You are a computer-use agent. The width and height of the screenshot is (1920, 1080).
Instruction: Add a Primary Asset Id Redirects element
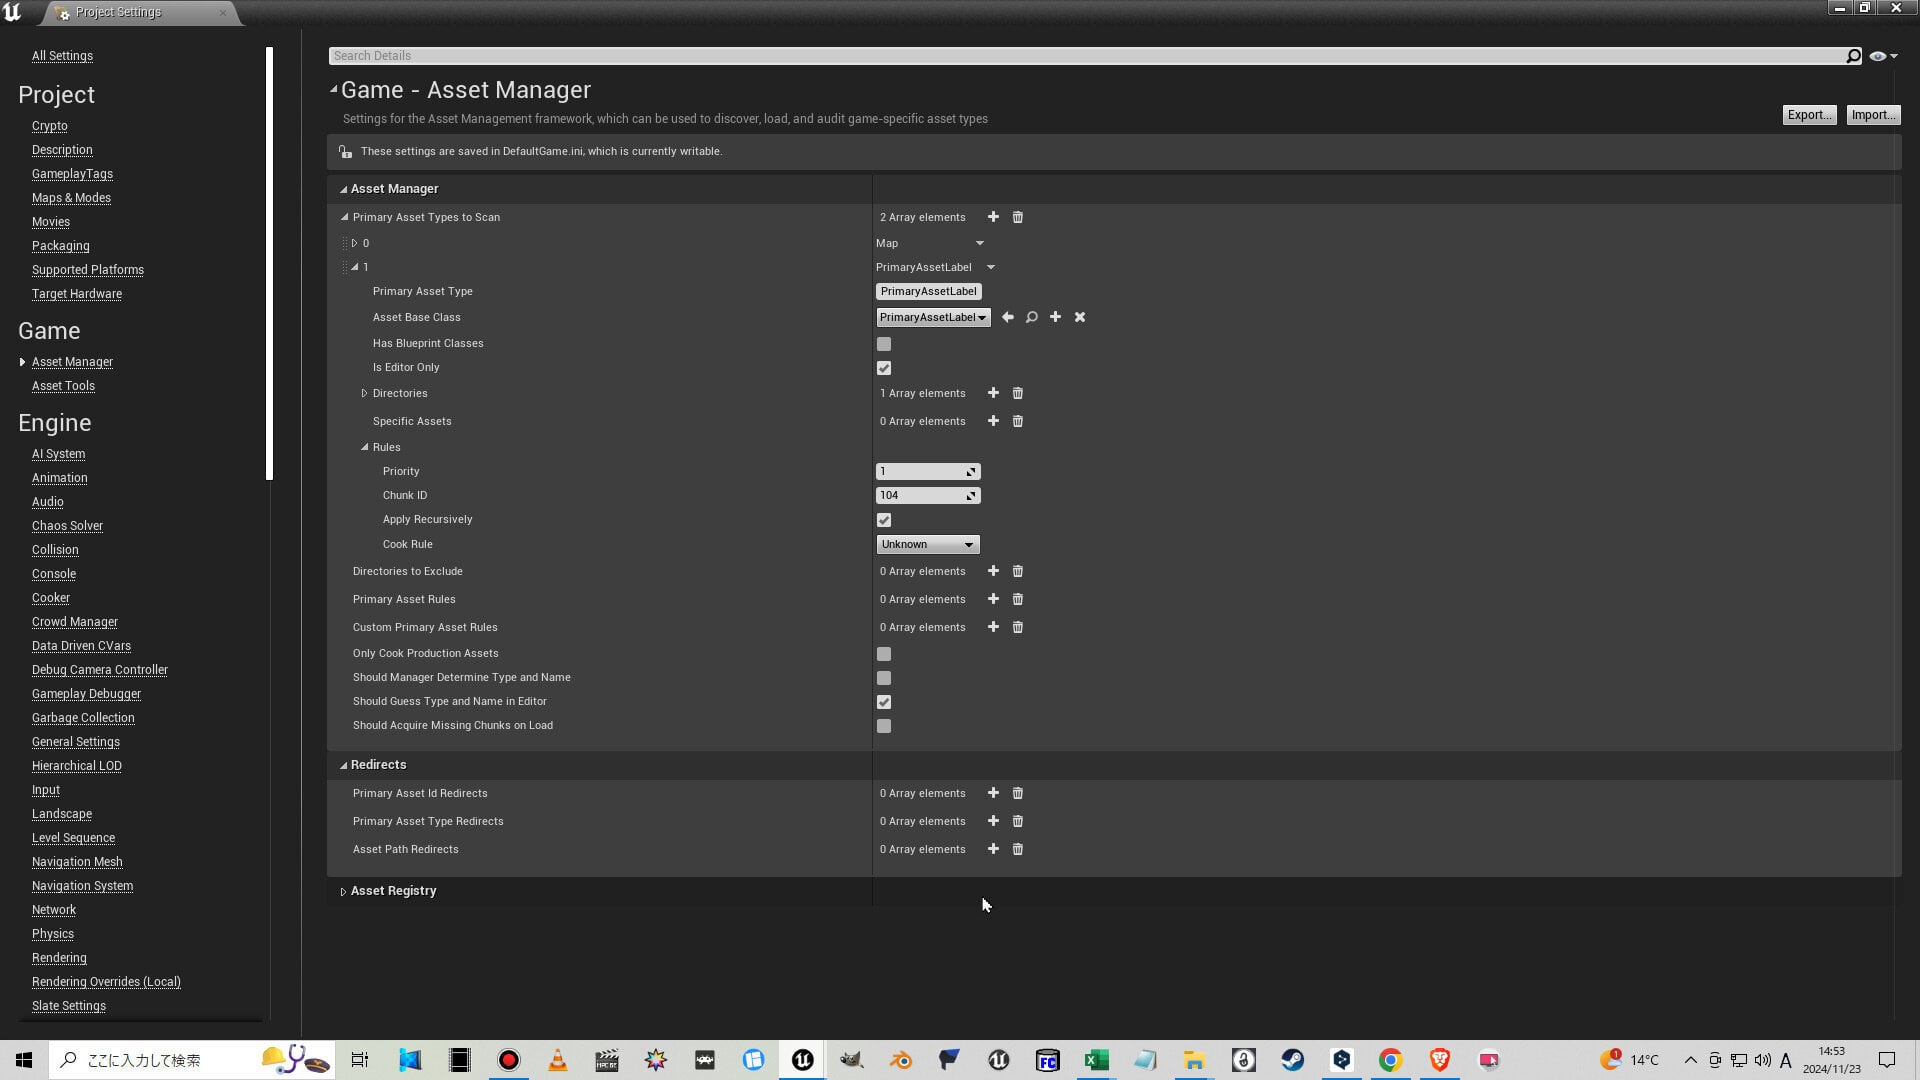point(993,793)
